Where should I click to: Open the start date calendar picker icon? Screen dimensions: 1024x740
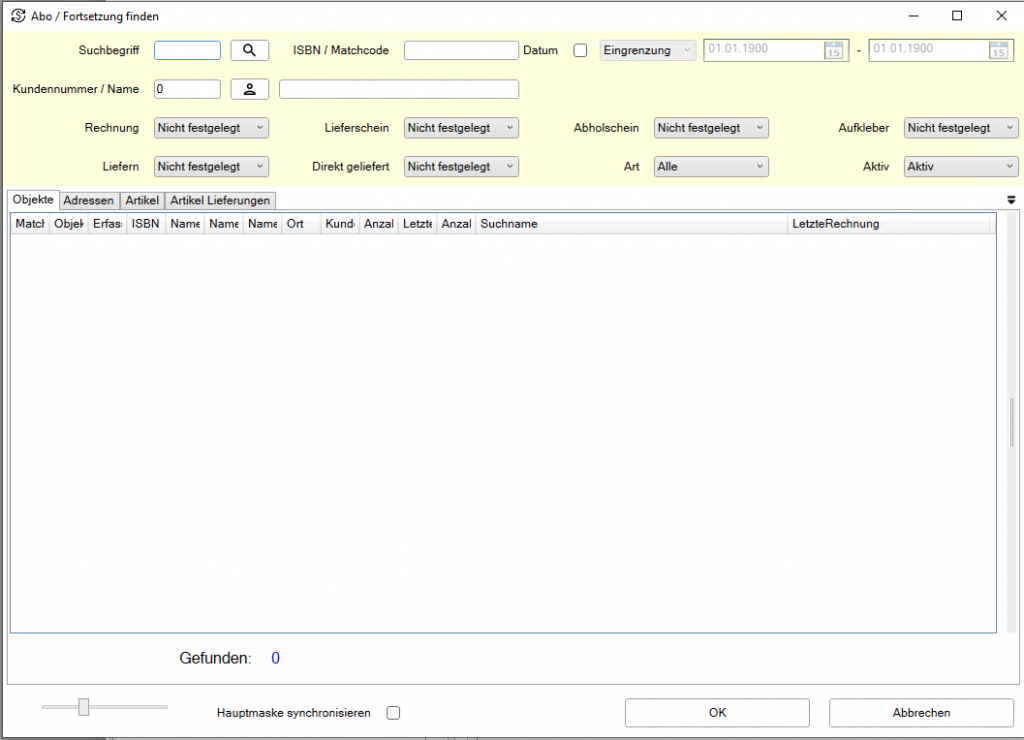[x=833, y=51]
